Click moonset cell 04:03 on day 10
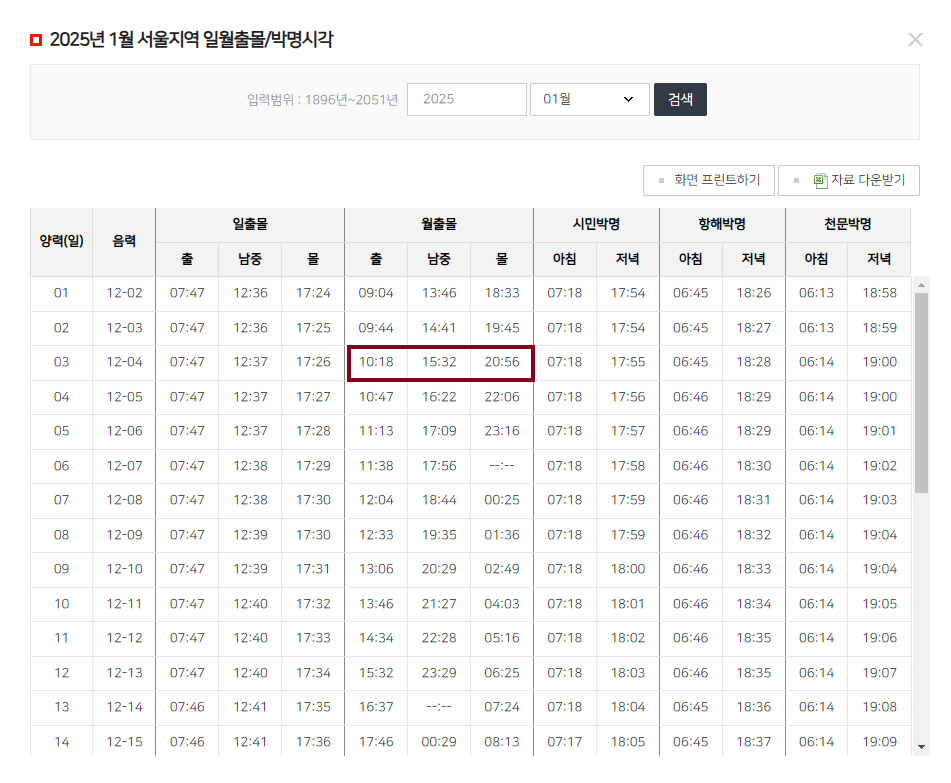 click(x=502, y=604)
